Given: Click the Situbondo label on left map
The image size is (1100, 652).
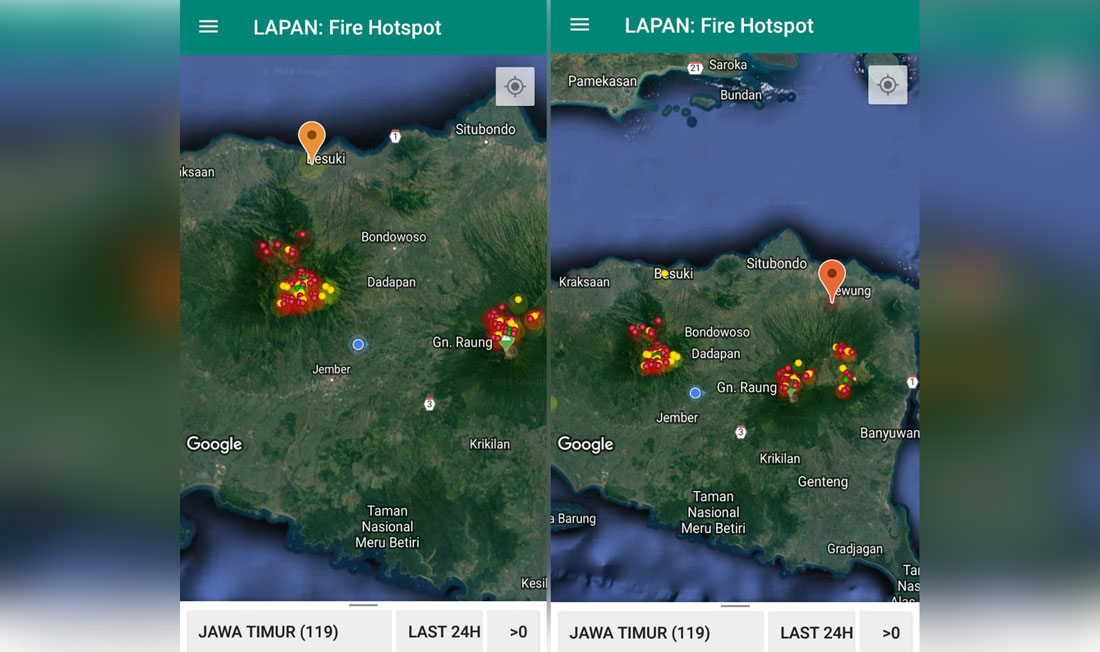Looking at the screenshot, I should (x=485, y=129).
